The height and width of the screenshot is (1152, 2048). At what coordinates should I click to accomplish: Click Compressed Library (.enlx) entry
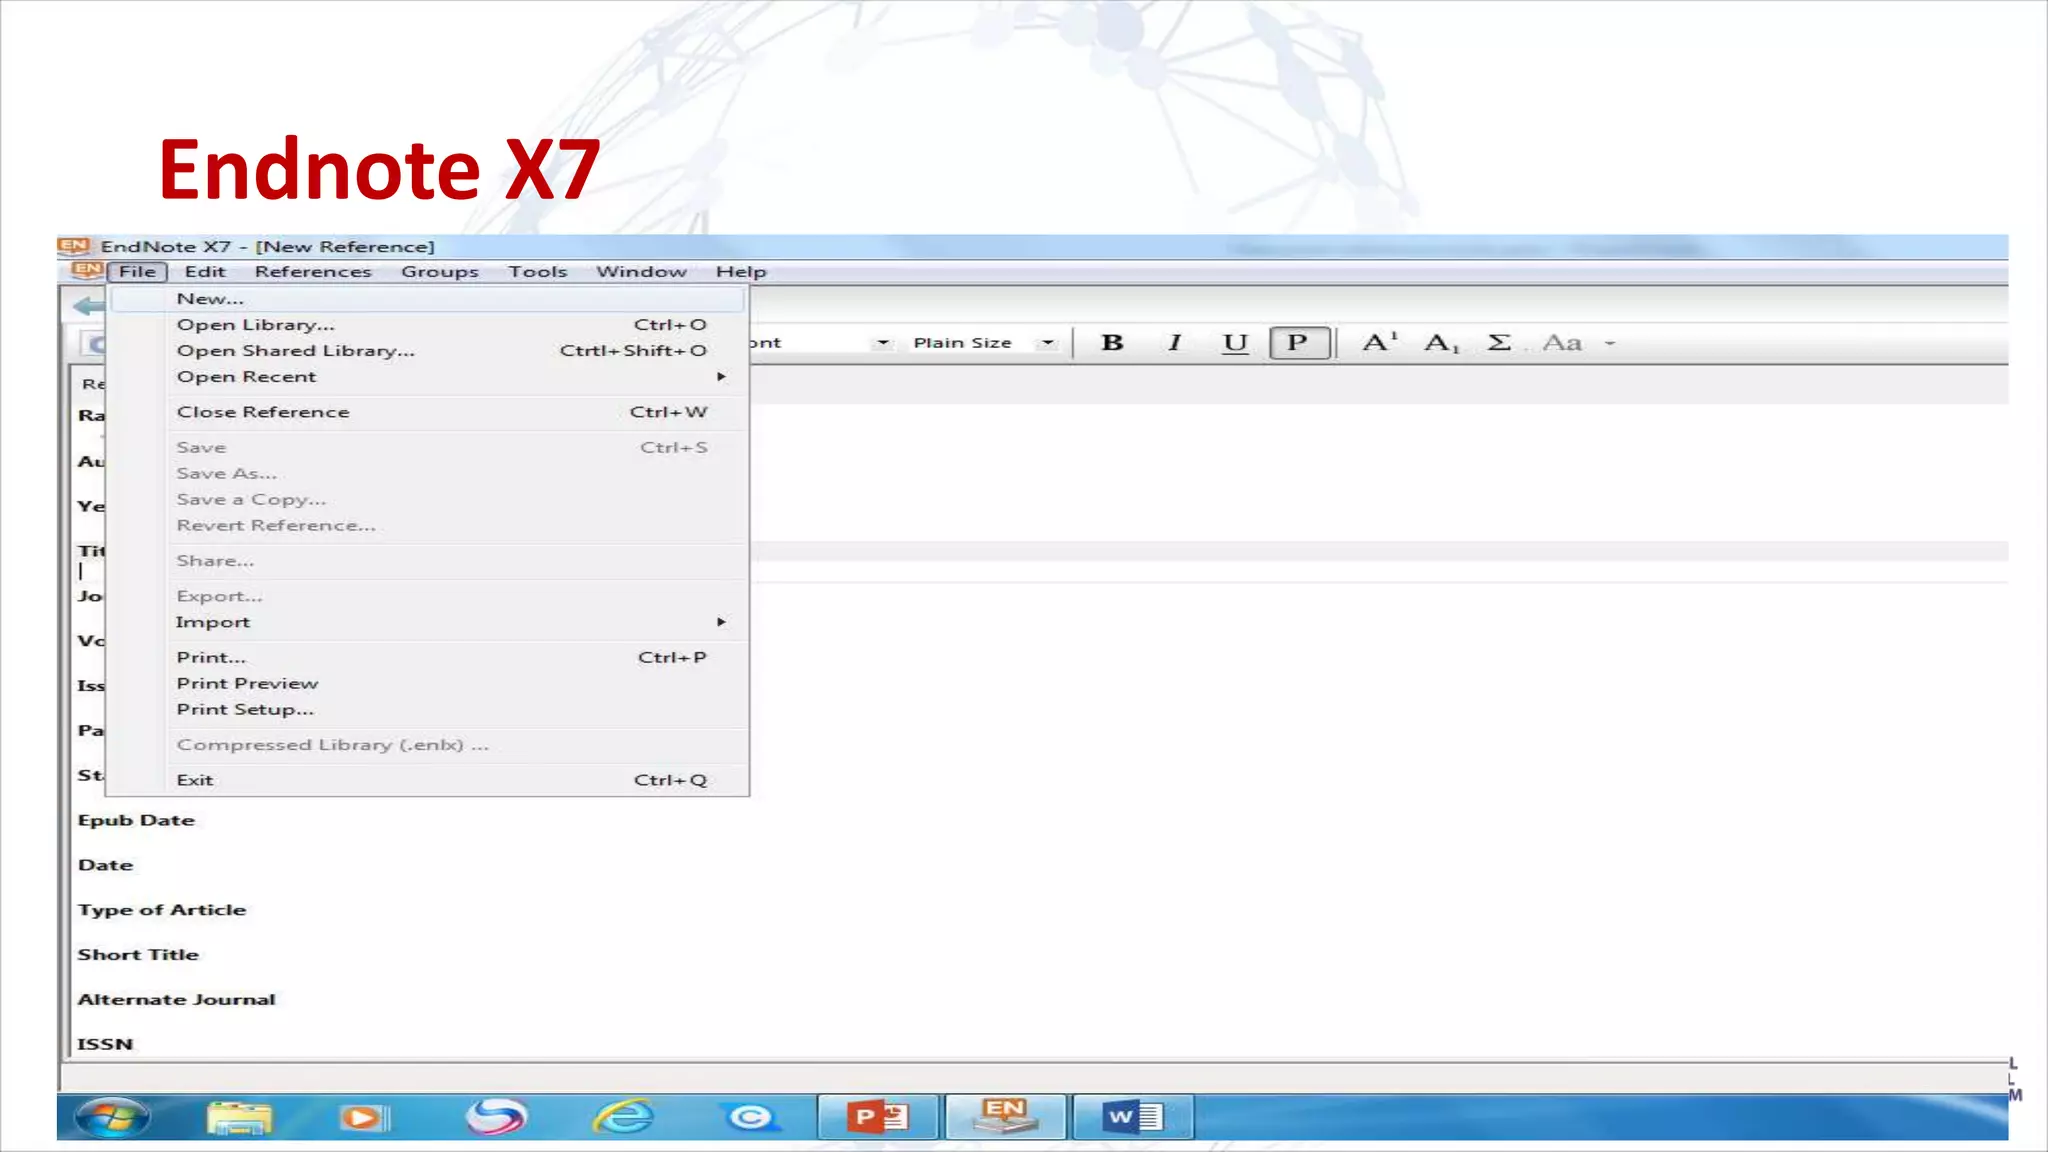click(x=428, y=745)
